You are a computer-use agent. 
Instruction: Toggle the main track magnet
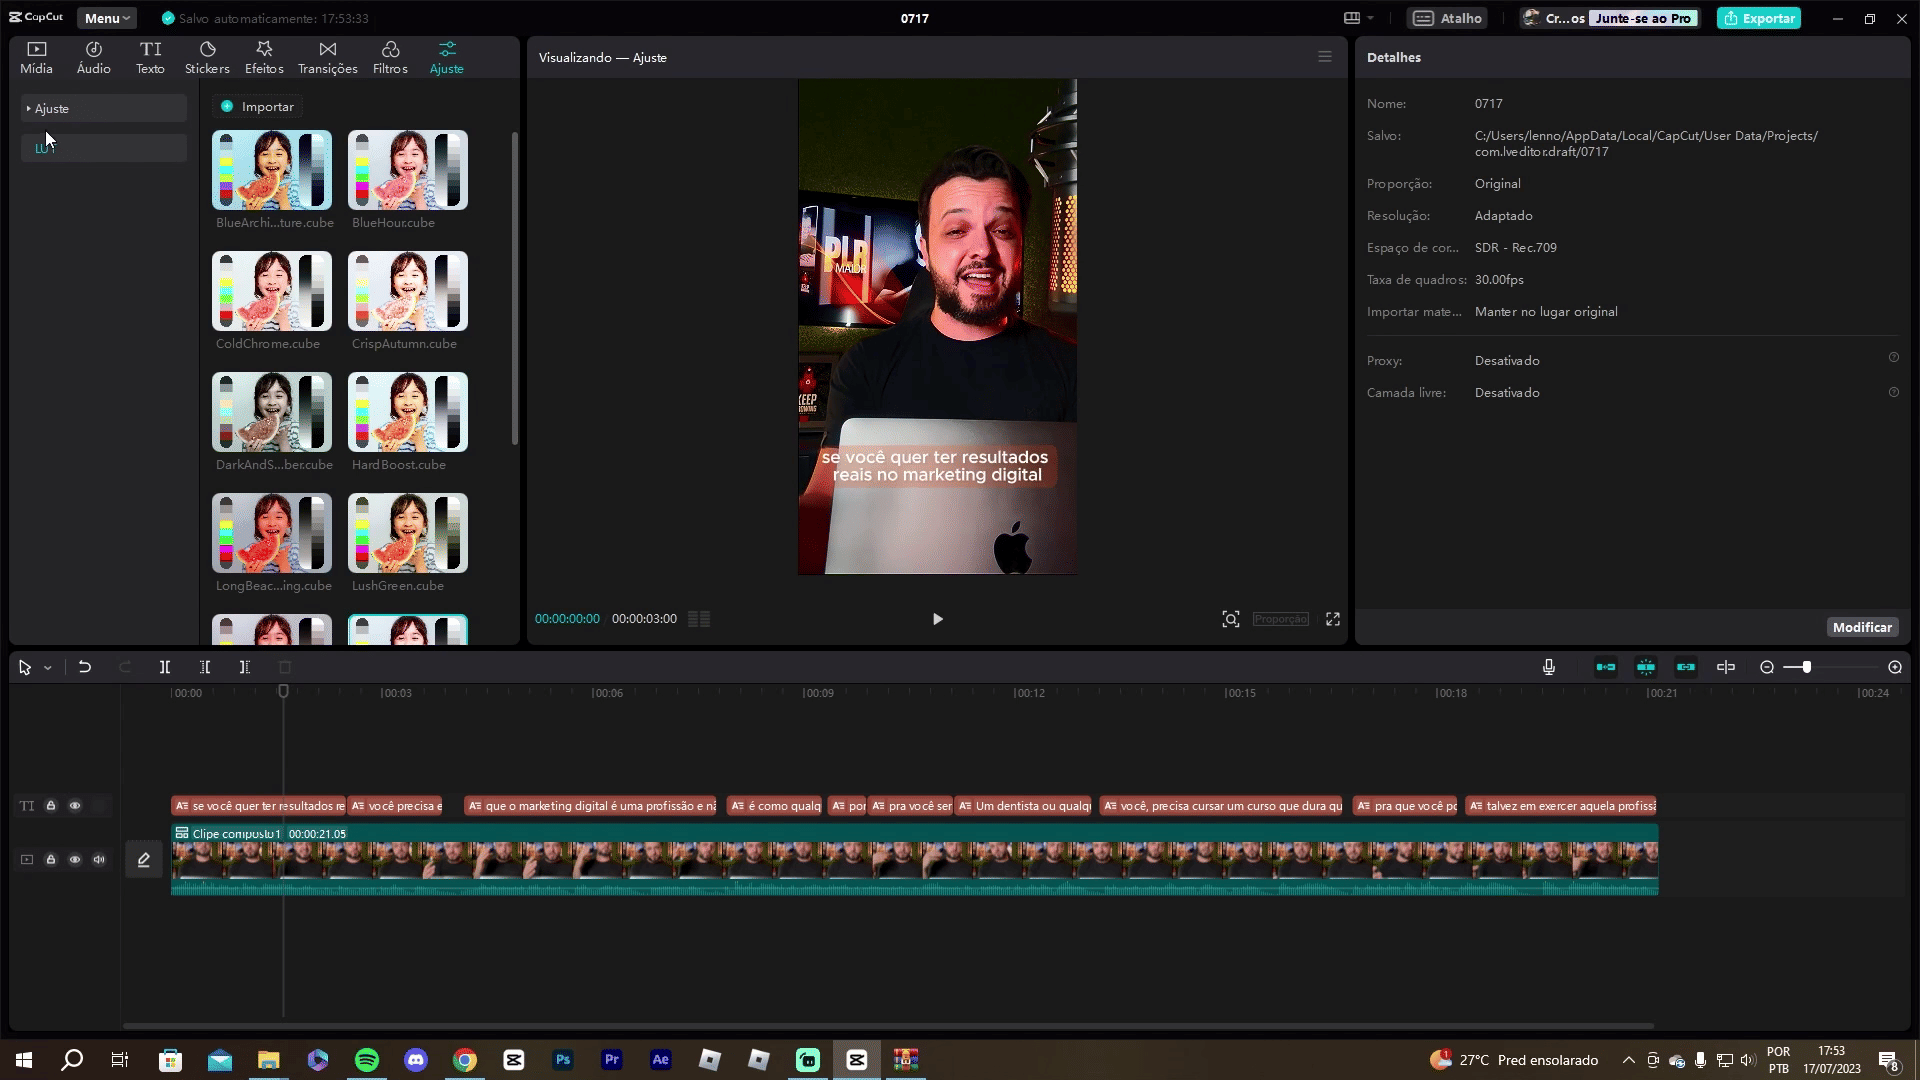(1606, 667)
